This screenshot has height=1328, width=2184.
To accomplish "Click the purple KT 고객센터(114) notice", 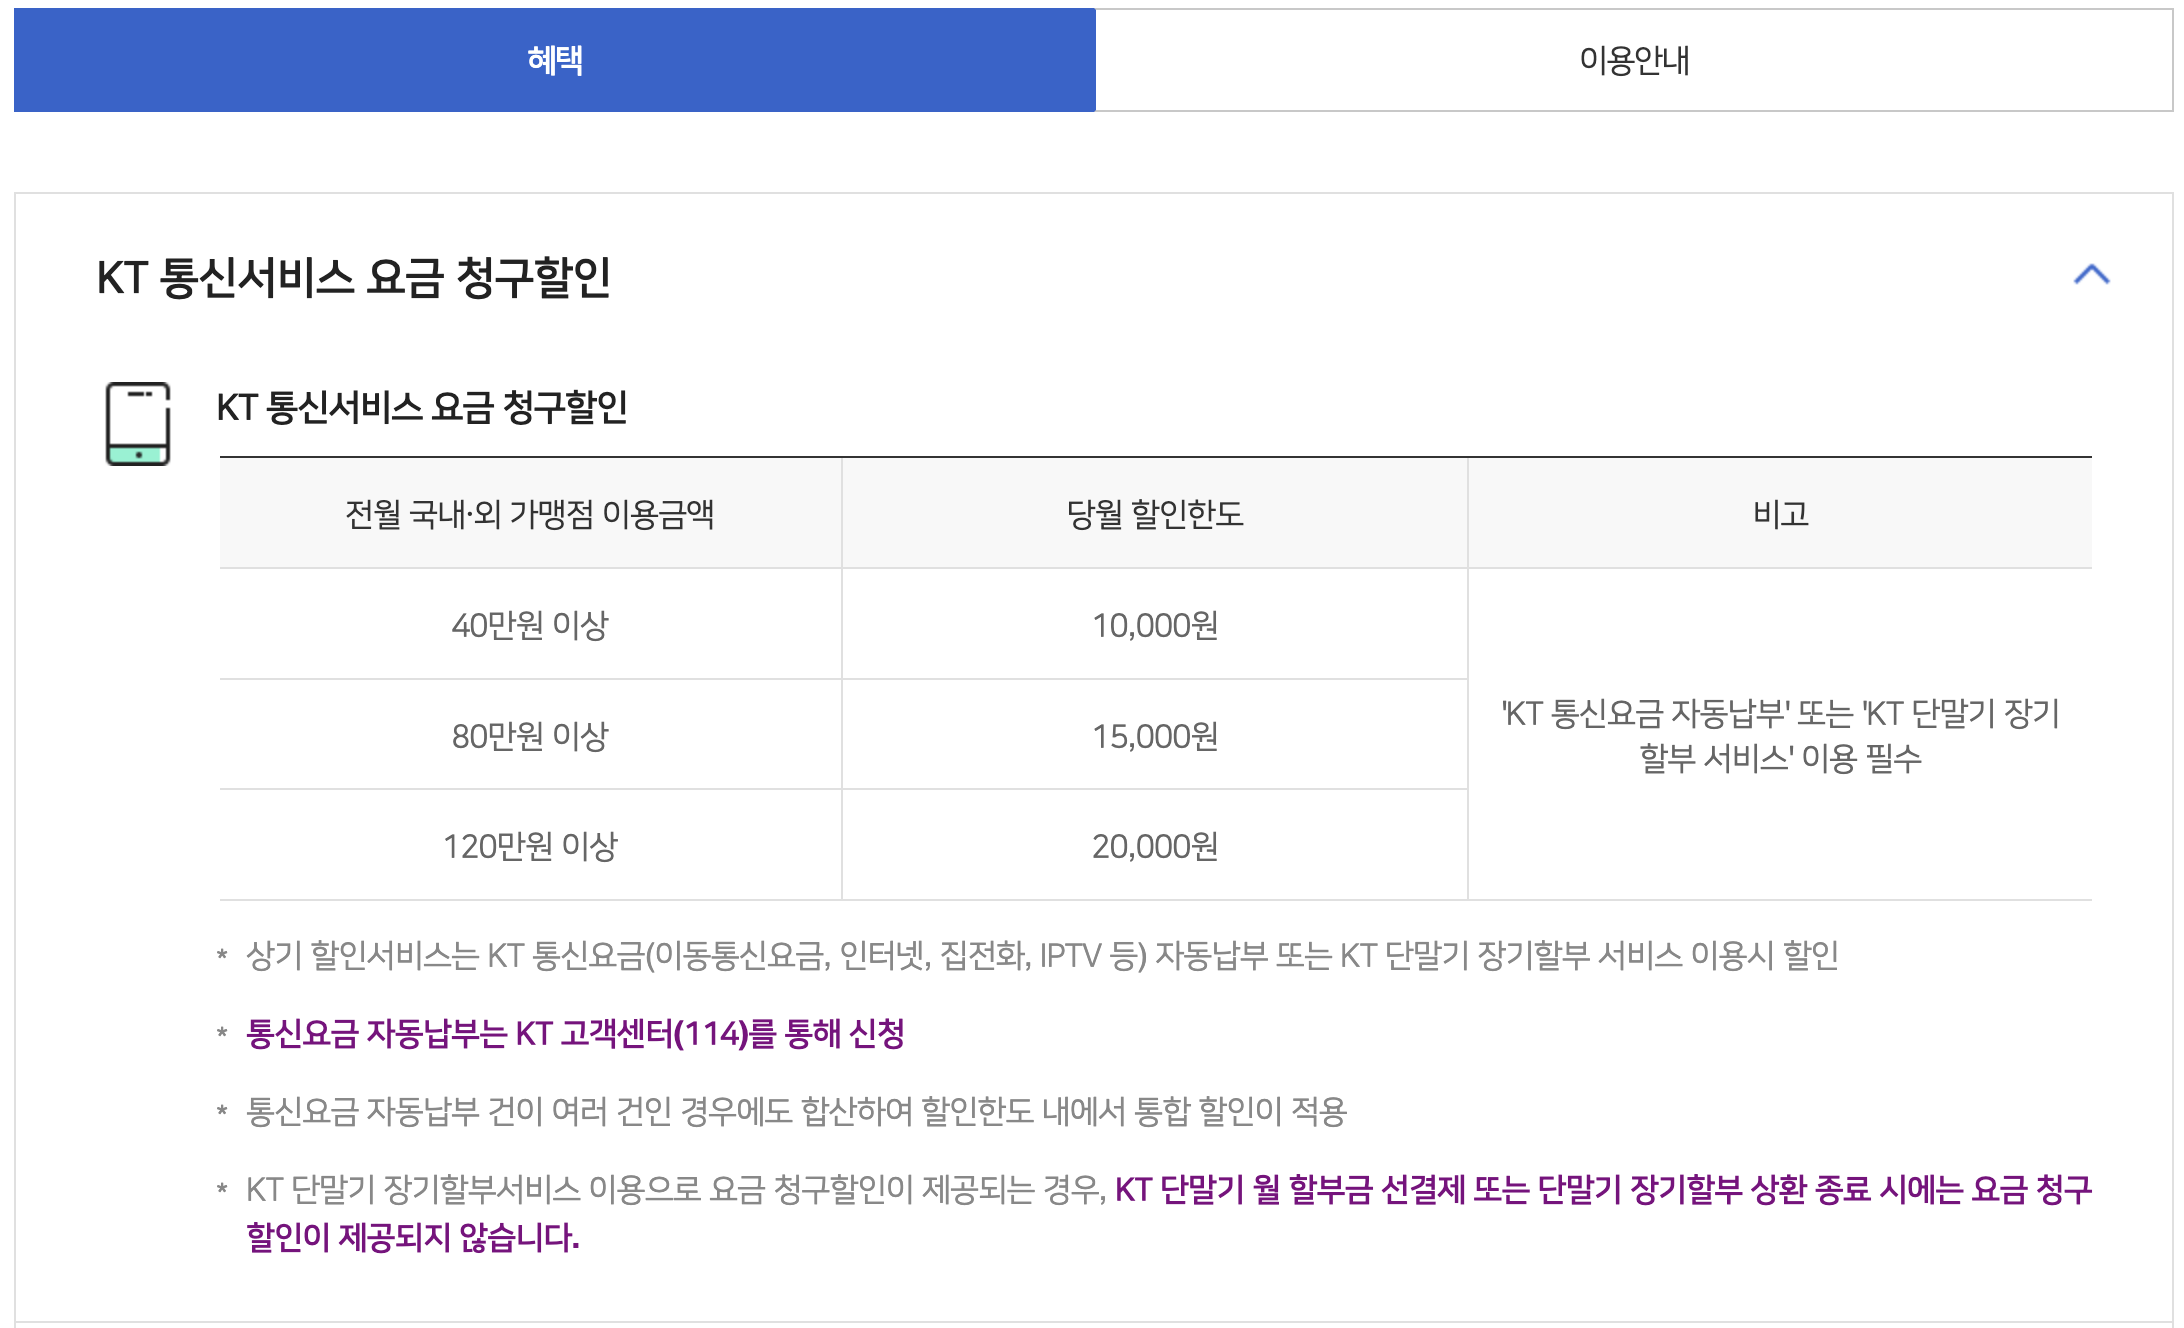I will [575, 1033].
